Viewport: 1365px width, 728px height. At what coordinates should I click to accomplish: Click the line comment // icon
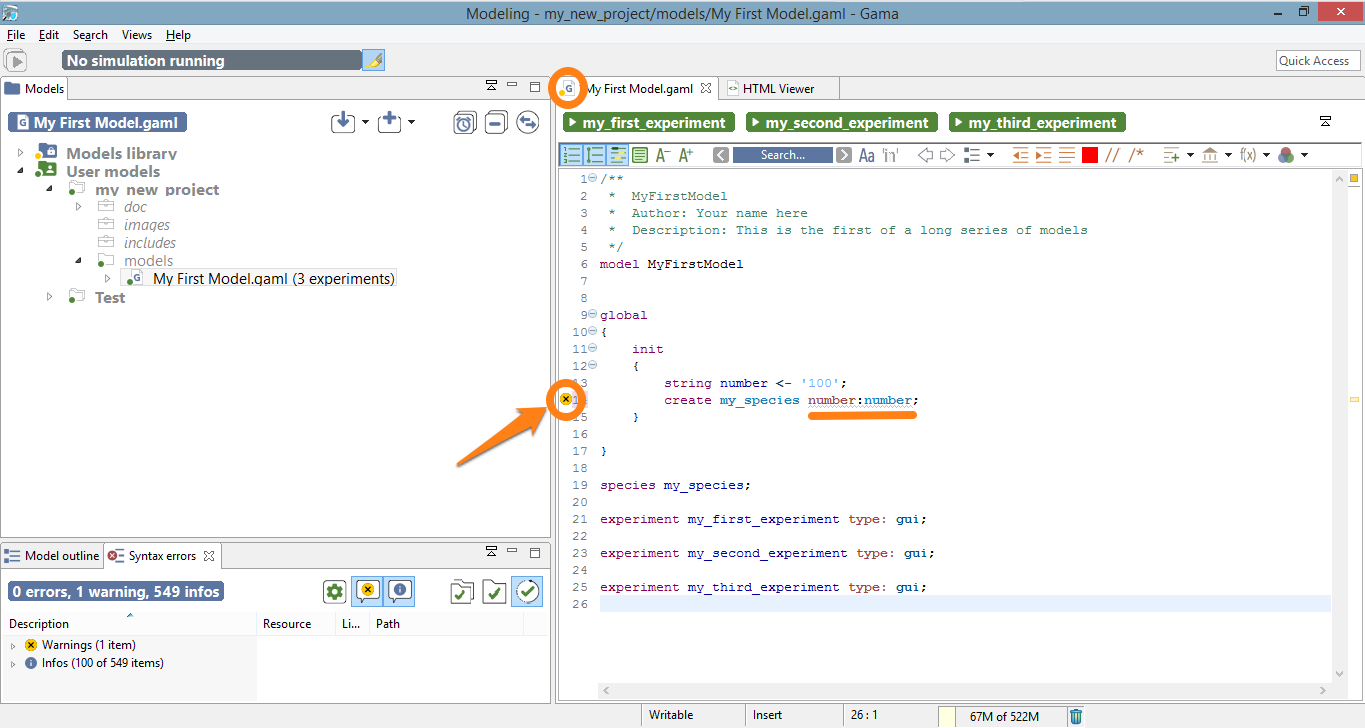point(1112,155)
